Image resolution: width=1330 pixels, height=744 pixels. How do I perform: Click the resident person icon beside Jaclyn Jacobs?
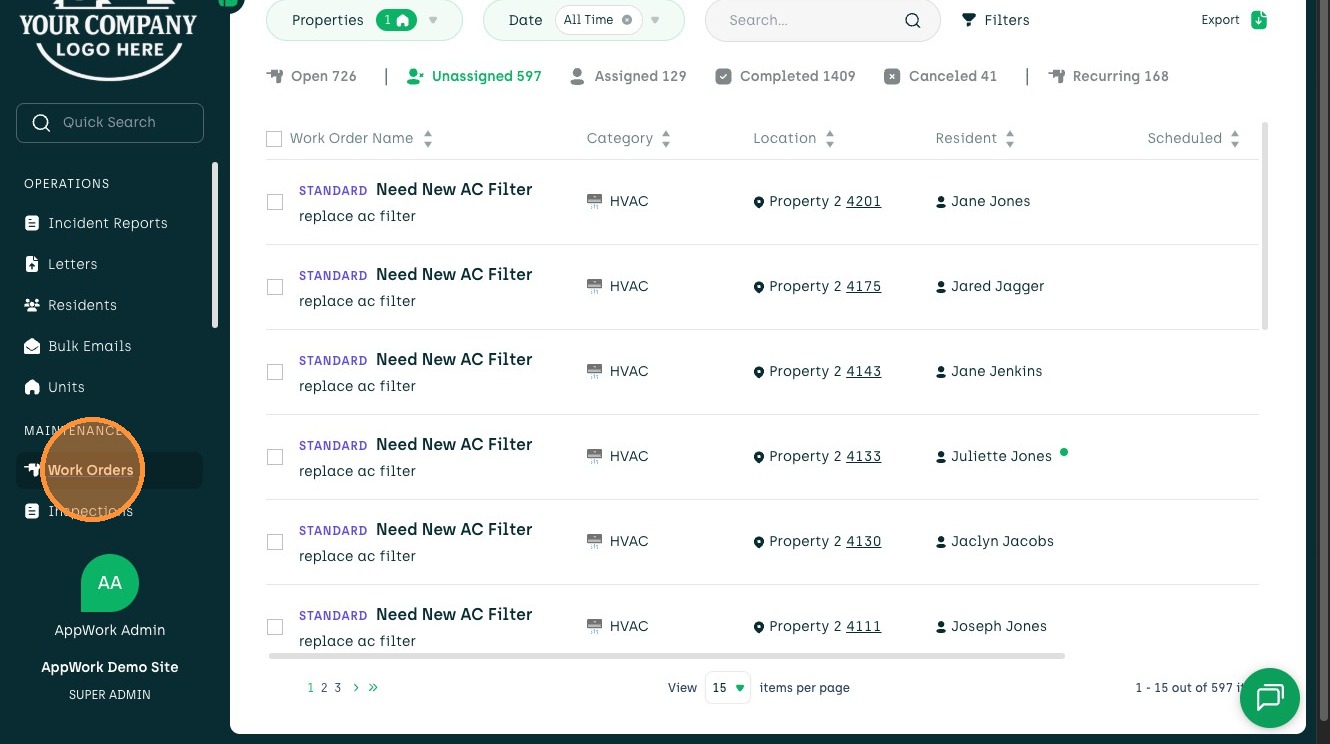(941, 542)
